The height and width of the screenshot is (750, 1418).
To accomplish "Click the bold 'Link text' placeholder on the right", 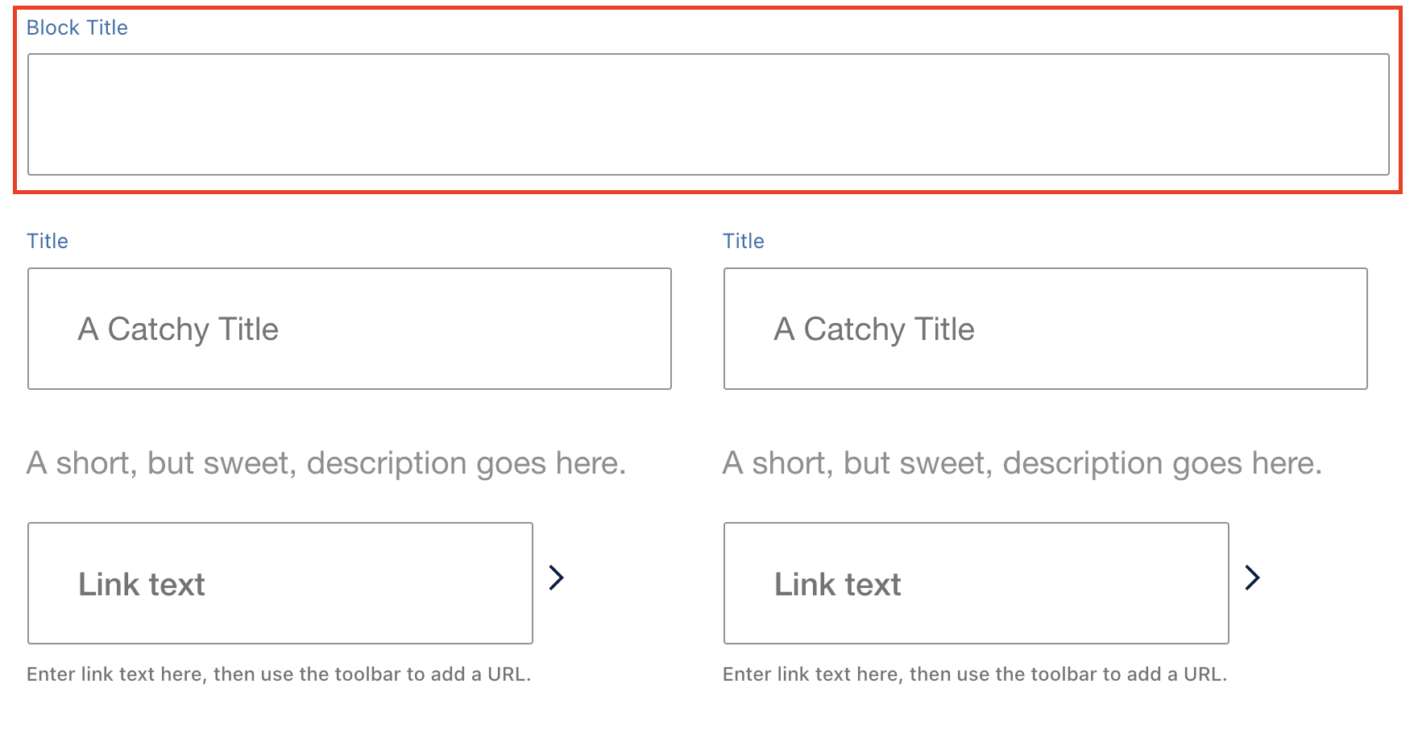I will (x=837, y=584).
